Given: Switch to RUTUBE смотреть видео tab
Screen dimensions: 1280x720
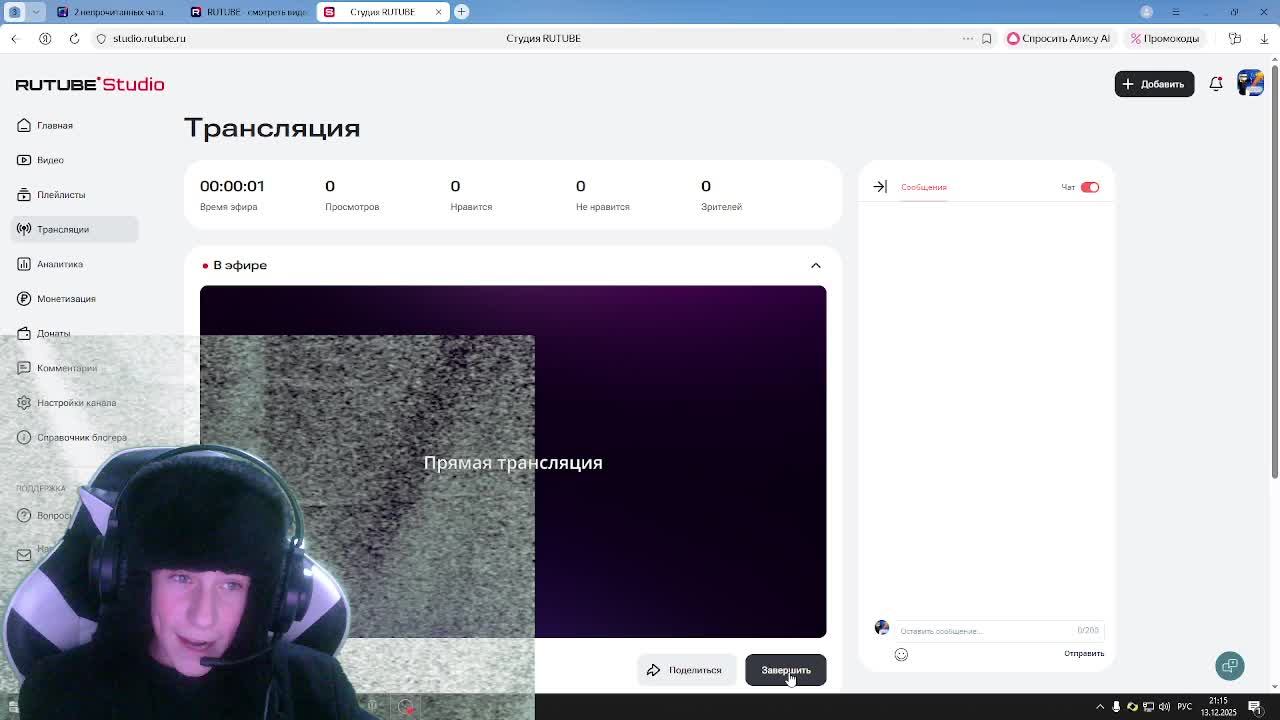Looking at the screenshot, I should (249, 12).
